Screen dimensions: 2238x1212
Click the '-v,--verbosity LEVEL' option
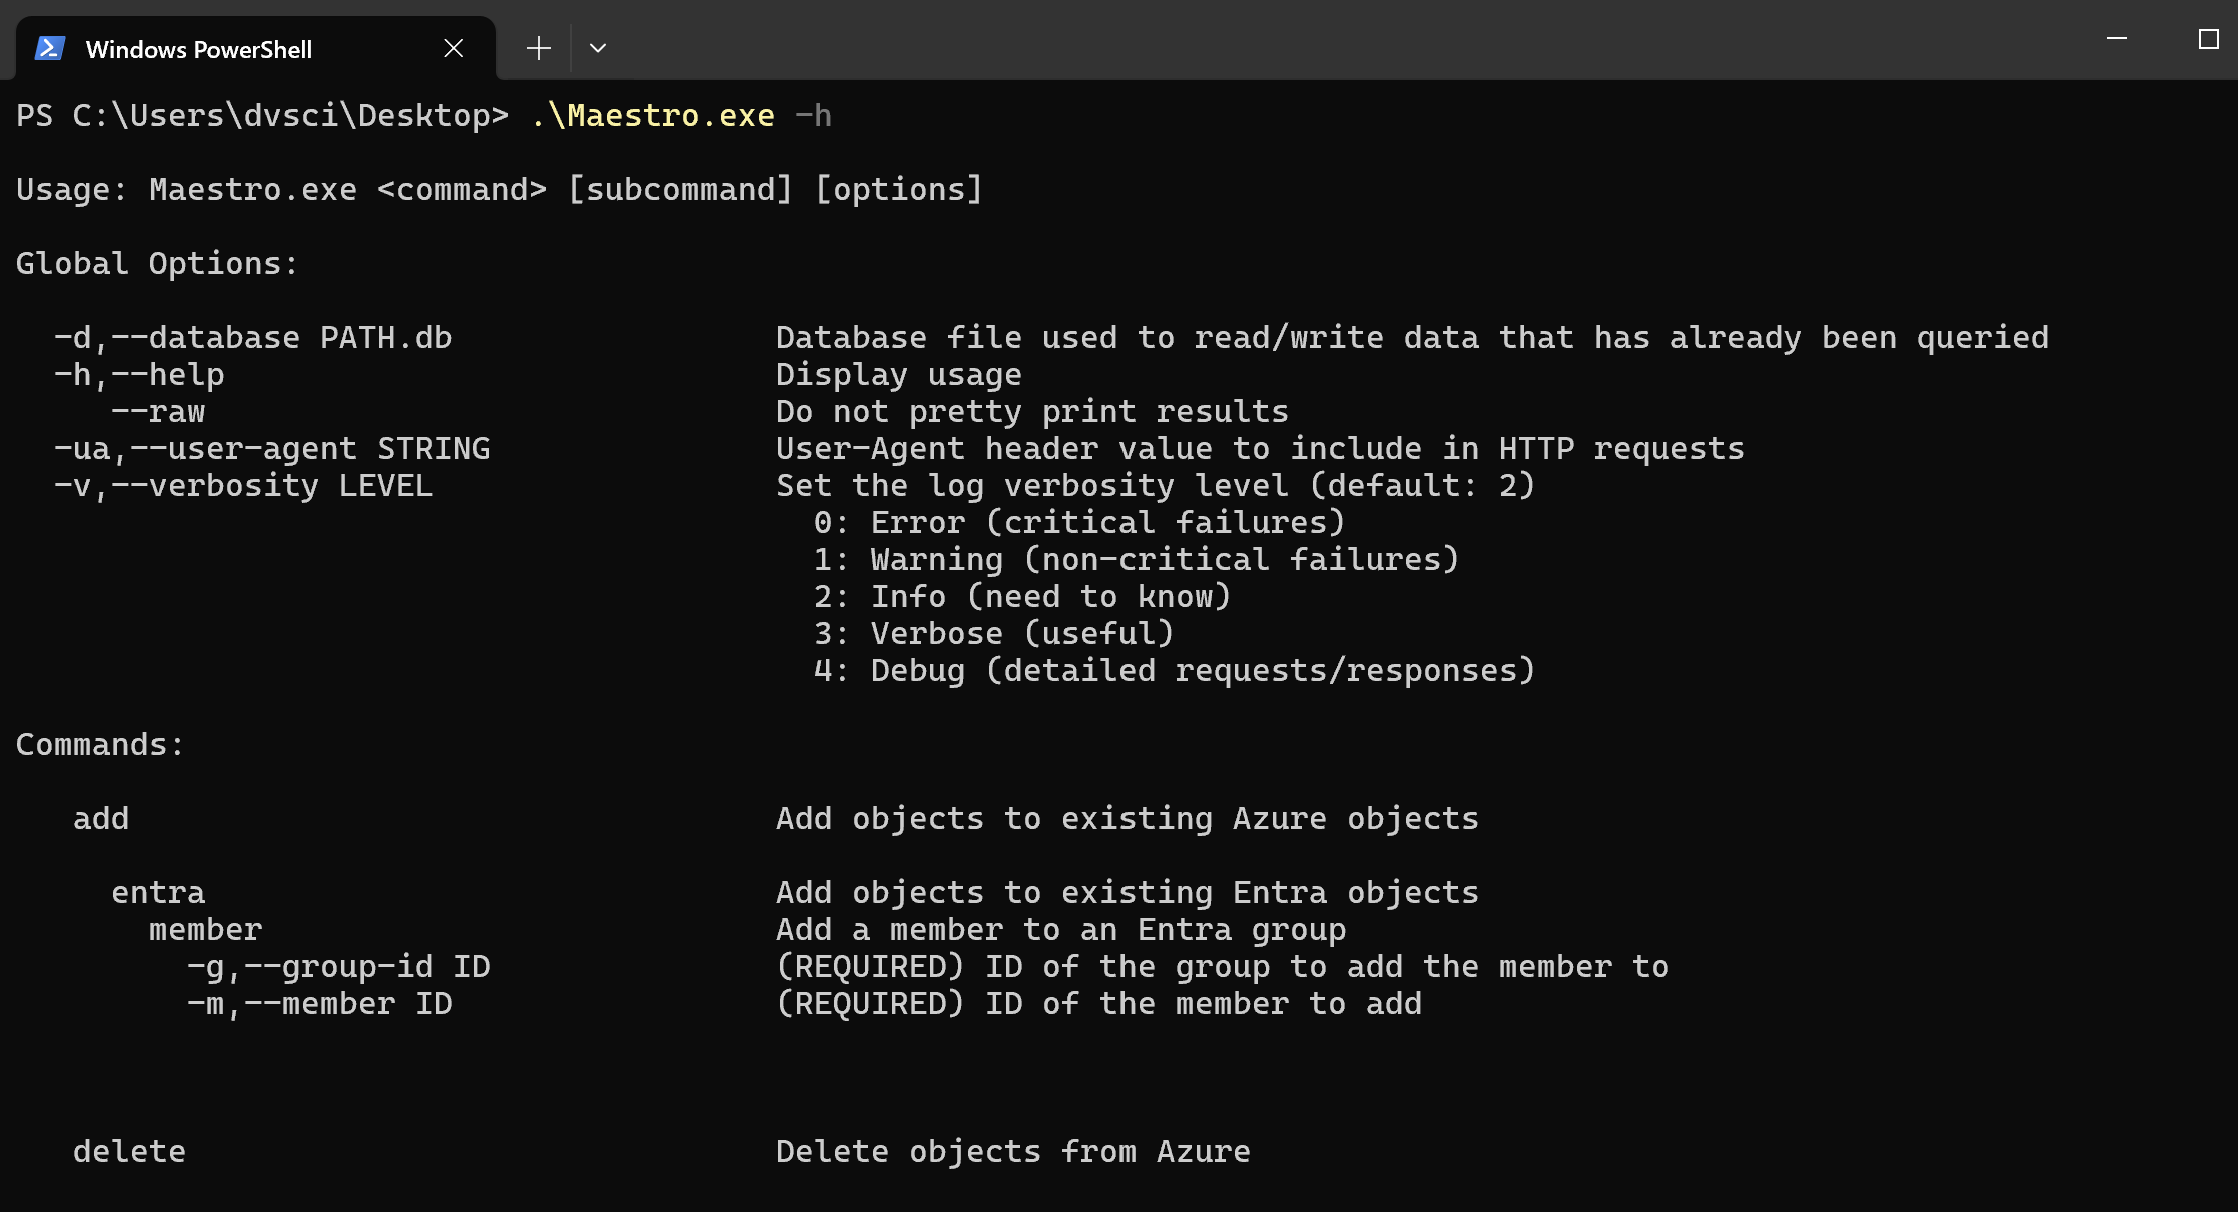(x=244, y=486)
